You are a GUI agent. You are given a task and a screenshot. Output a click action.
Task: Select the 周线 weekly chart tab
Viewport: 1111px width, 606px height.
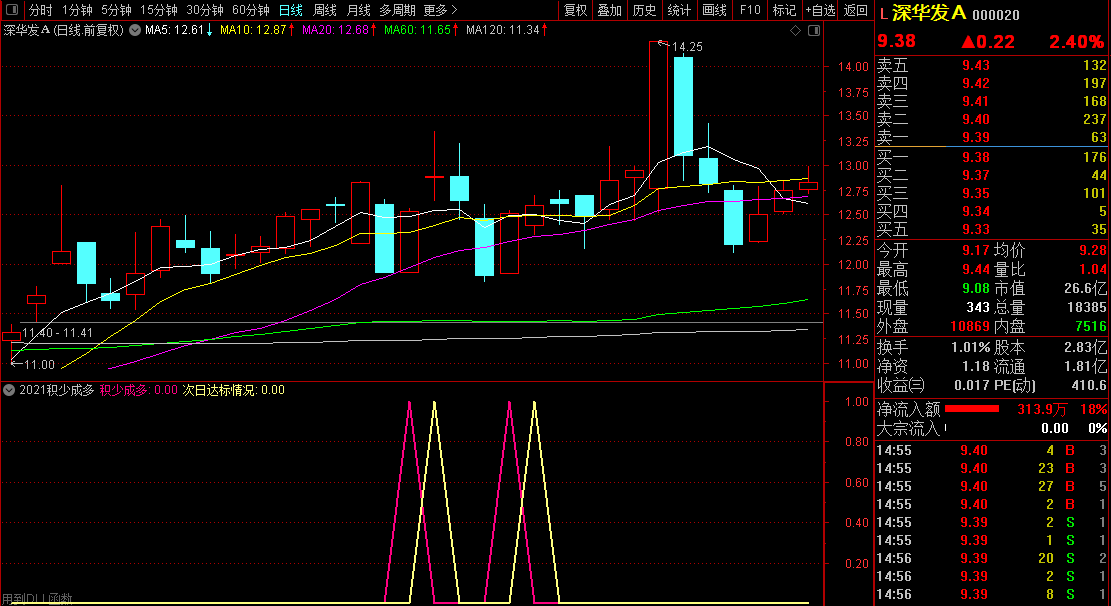point(325,10)
